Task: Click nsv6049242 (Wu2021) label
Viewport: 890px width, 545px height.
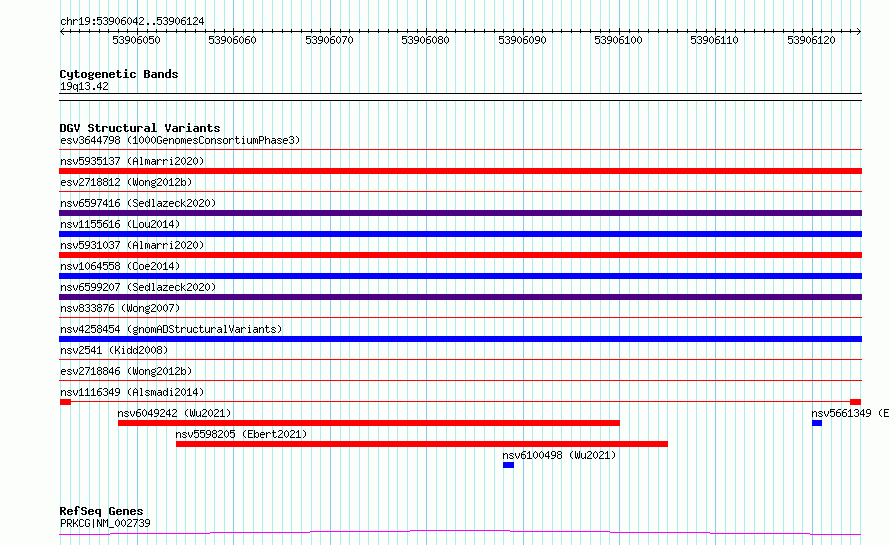Action: (174, 413)
